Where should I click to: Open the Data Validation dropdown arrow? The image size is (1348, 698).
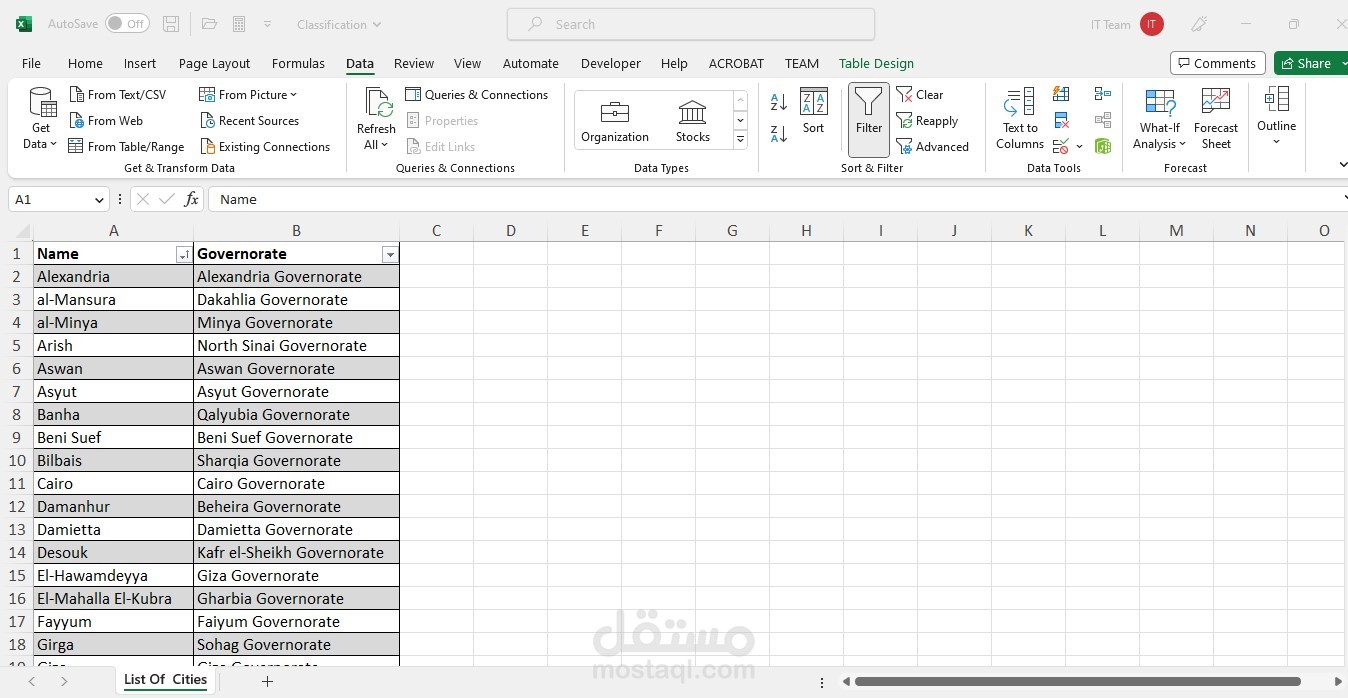[1080, 147]
